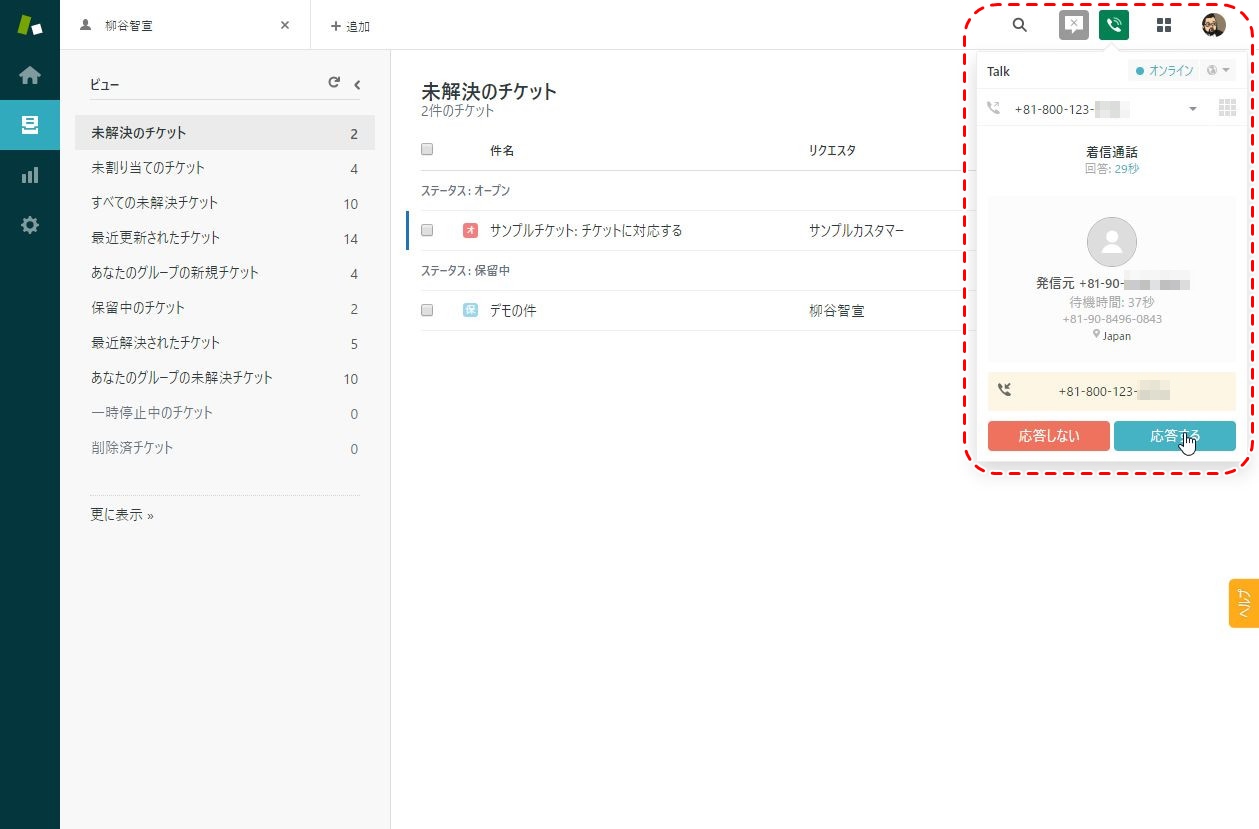Click the 着信通話 heading

[x=1112, y=152]
